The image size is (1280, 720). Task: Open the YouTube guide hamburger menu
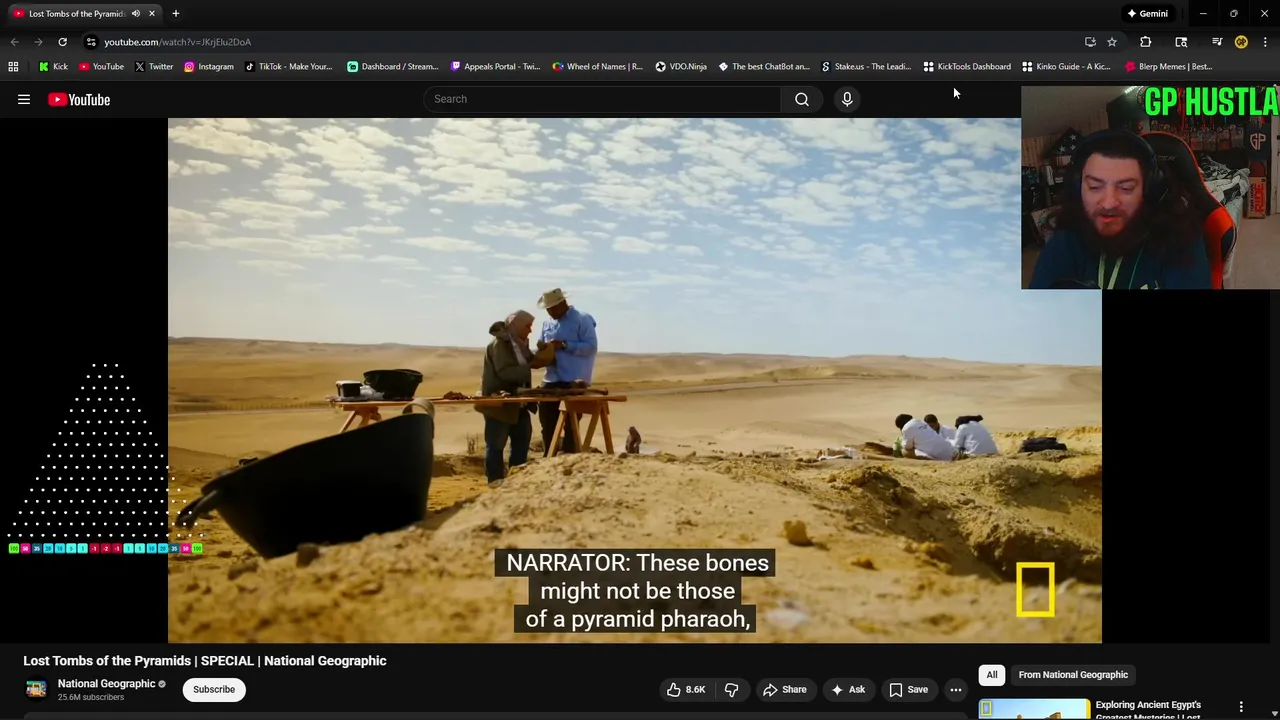pyautogui.click(x=24, y=99)
